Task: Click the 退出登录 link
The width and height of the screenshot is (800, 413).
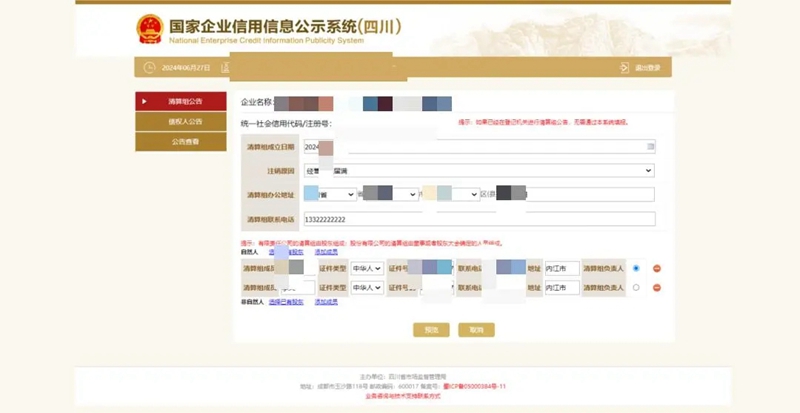Action: (x=647, y=68)
